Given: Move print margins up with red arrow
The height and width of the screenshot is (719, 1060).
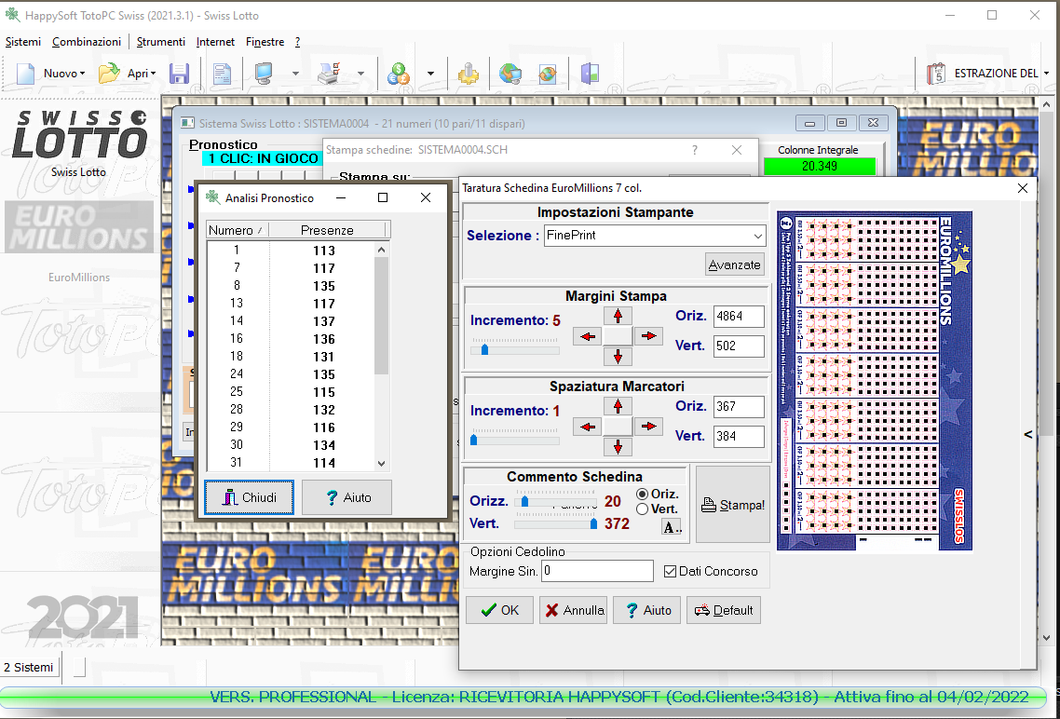Looking at the screenshot, I should pyautogui.click(x=617, y=316).
